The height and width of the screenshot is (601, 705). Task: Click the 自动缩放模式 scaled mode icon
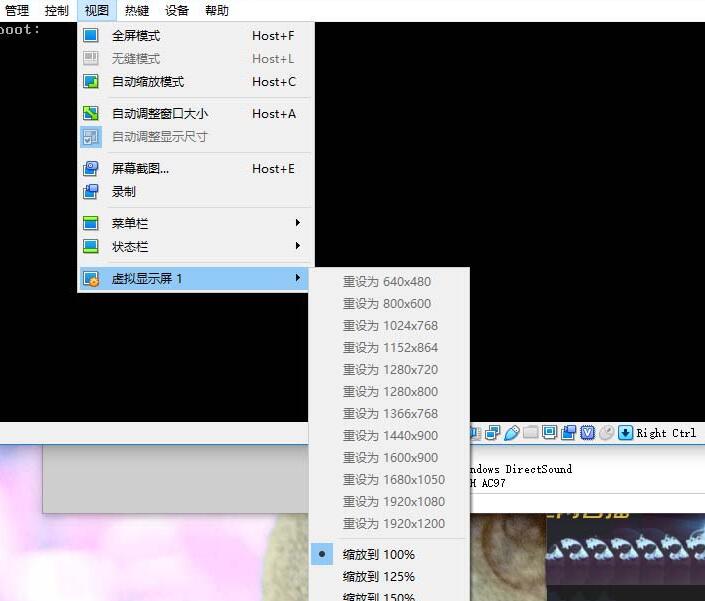click(91, 82)
